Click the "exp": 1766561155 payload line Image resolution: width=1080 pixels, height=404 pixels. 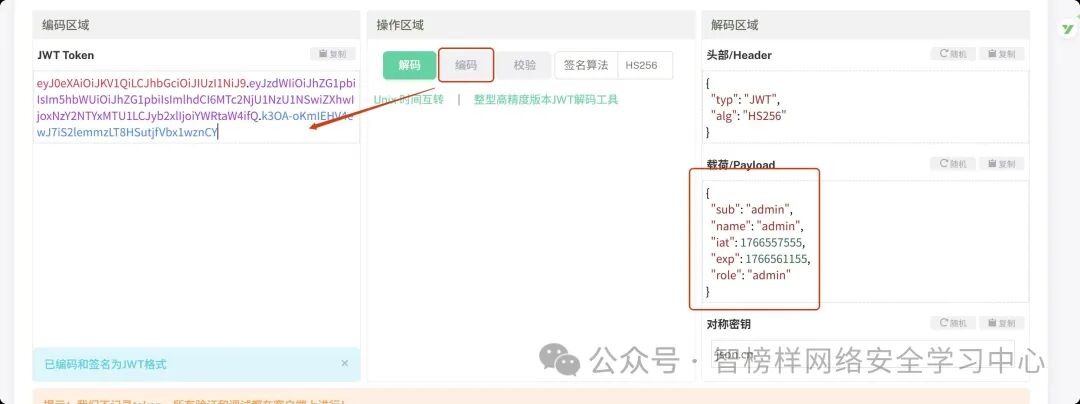pos(760,259)
